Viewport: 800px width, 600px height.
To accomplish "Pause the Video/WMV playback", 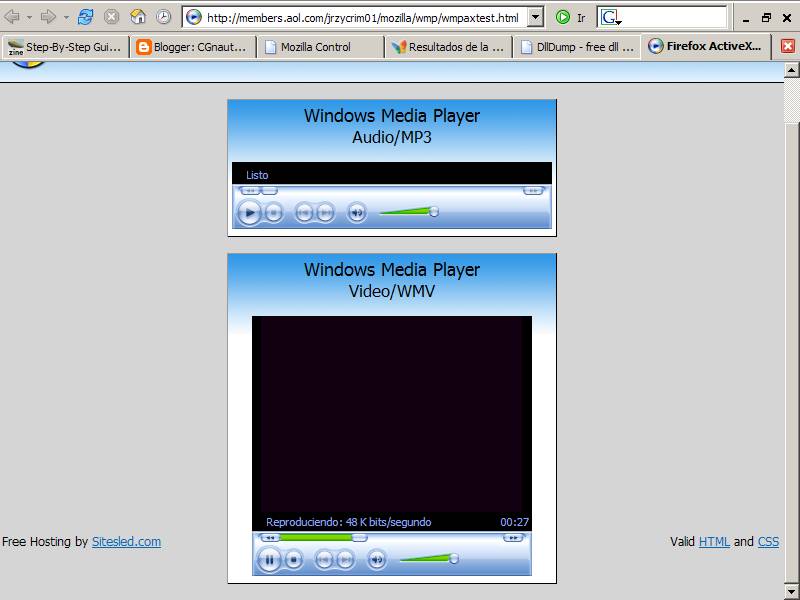I will click(269, 560).
